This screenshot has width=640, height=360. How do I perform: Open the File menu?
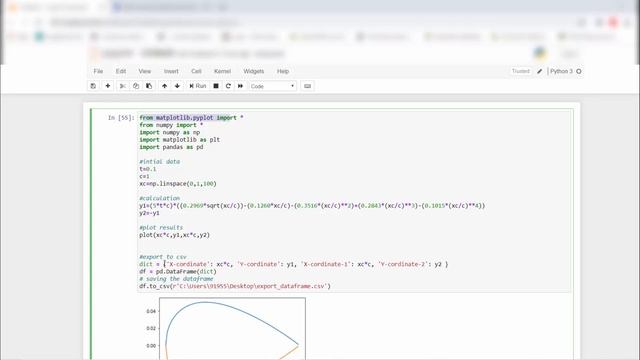[98, 71]
